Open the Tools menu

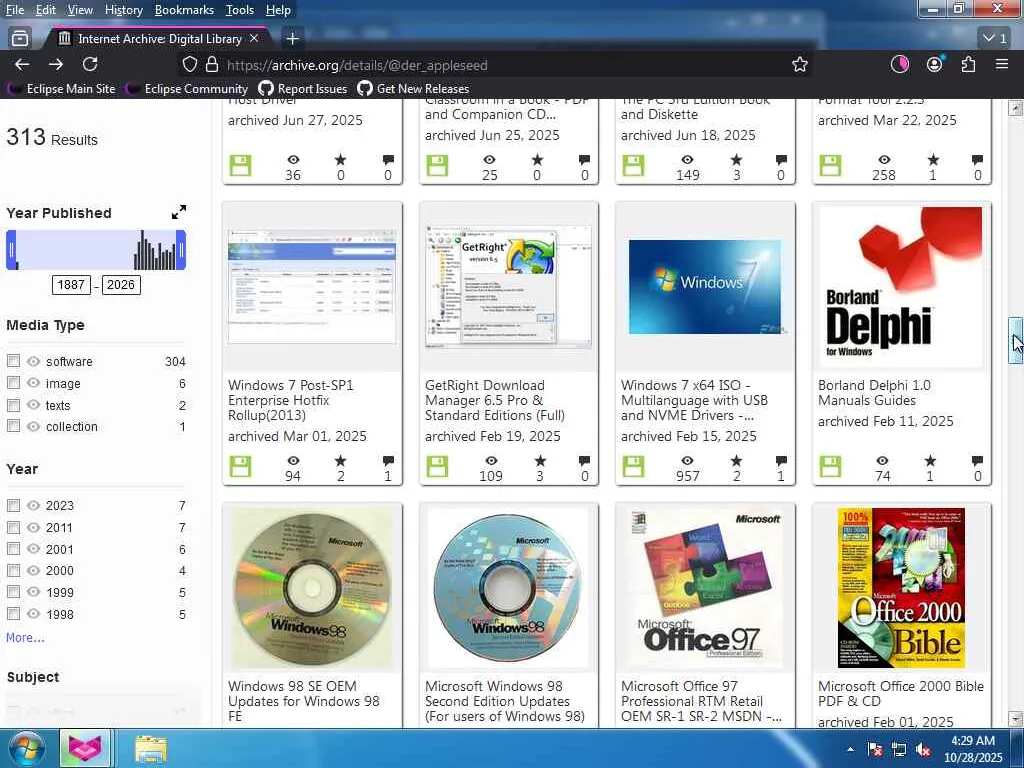(240, 10)
